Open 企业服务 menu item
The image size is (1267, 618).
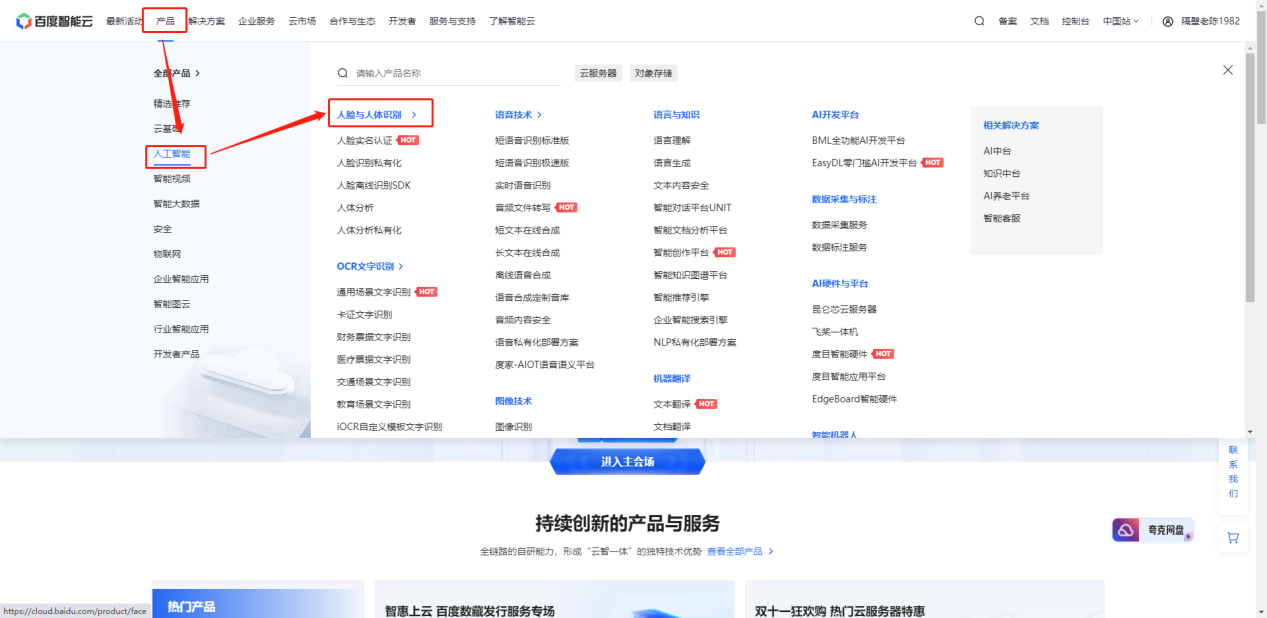(x=256, y=21)
